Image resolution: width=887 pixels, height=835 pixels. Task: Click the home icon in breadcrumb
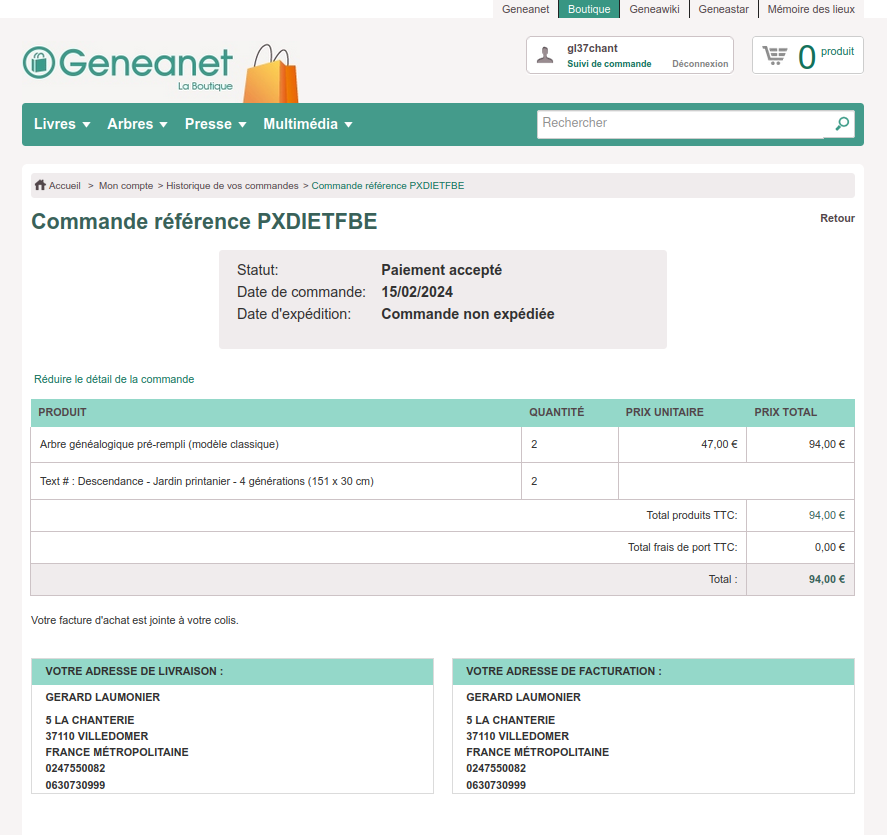(x=40, y=186)
